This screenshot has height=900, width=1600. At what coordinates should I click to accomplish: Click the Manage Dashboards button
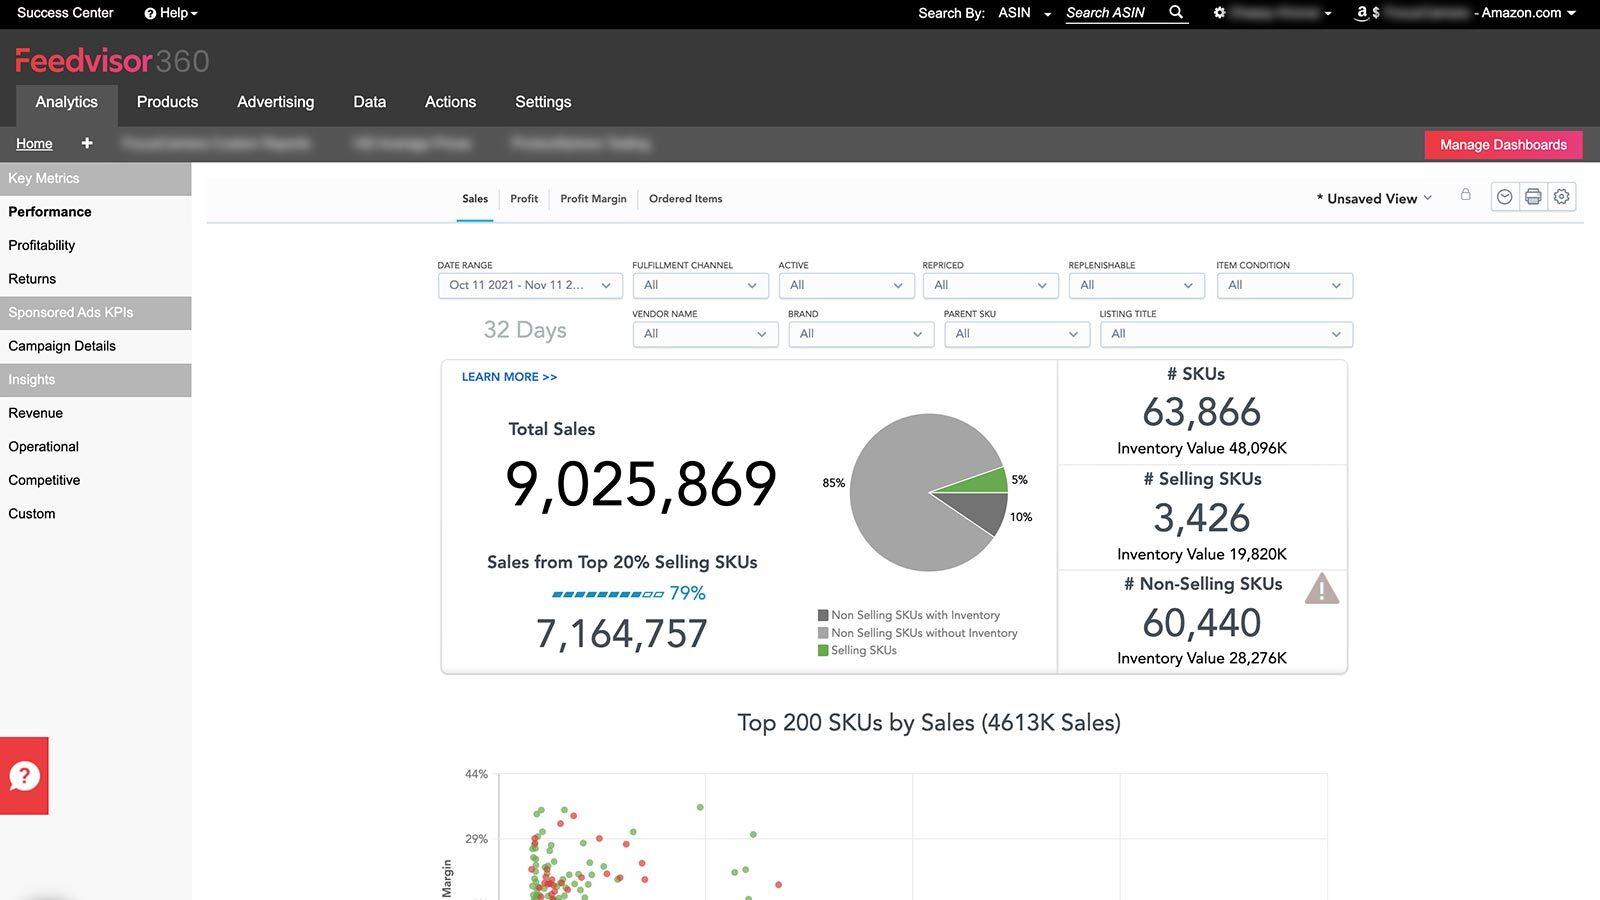point(1503,144)
